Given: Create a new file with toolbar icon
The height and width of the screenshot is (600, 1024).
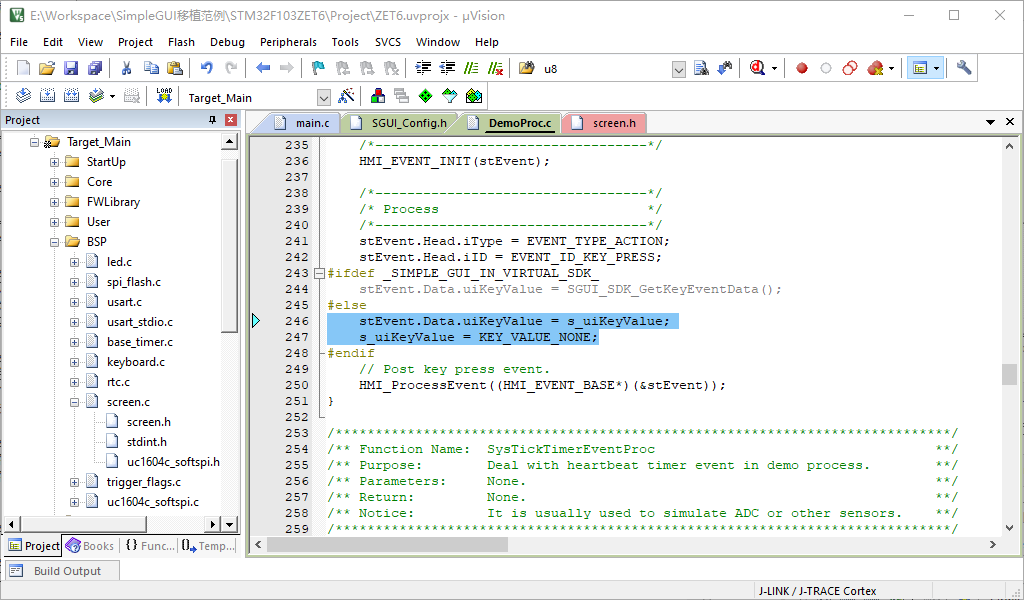Looking at the screenshot, I should coord(24,68).
